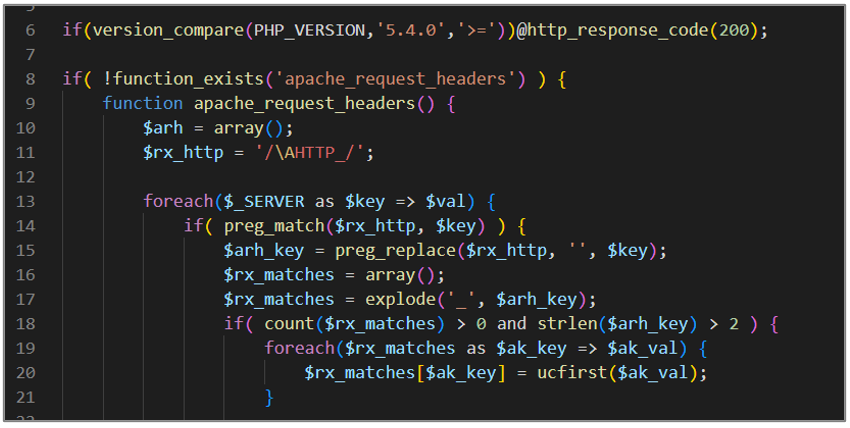Screen dimensions: 850x428
Task: Click the $_SERVER superglobal
Action: tap(264, 202)
